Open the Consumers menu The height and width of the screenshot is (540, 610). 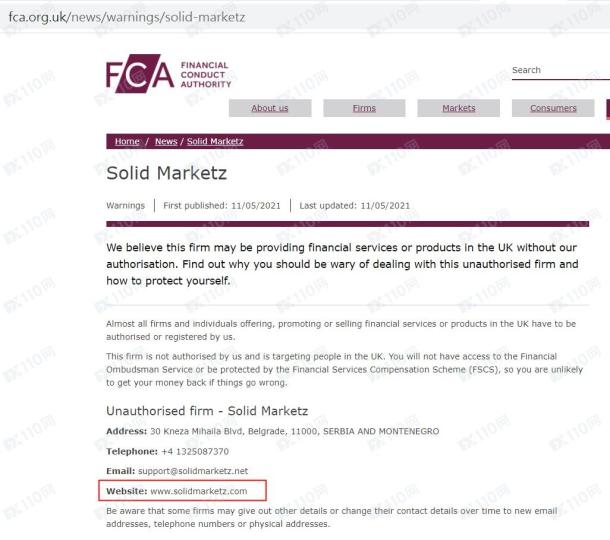coord(553,108)
